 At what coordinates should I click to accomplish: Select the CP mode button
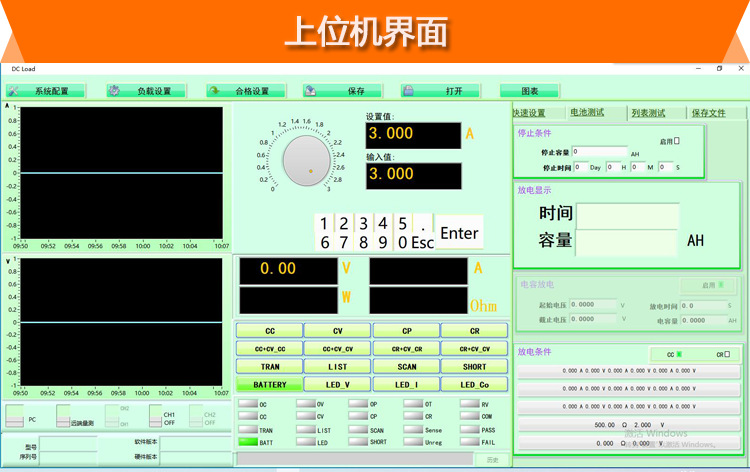pyautogui.click(x=407, y=331)
